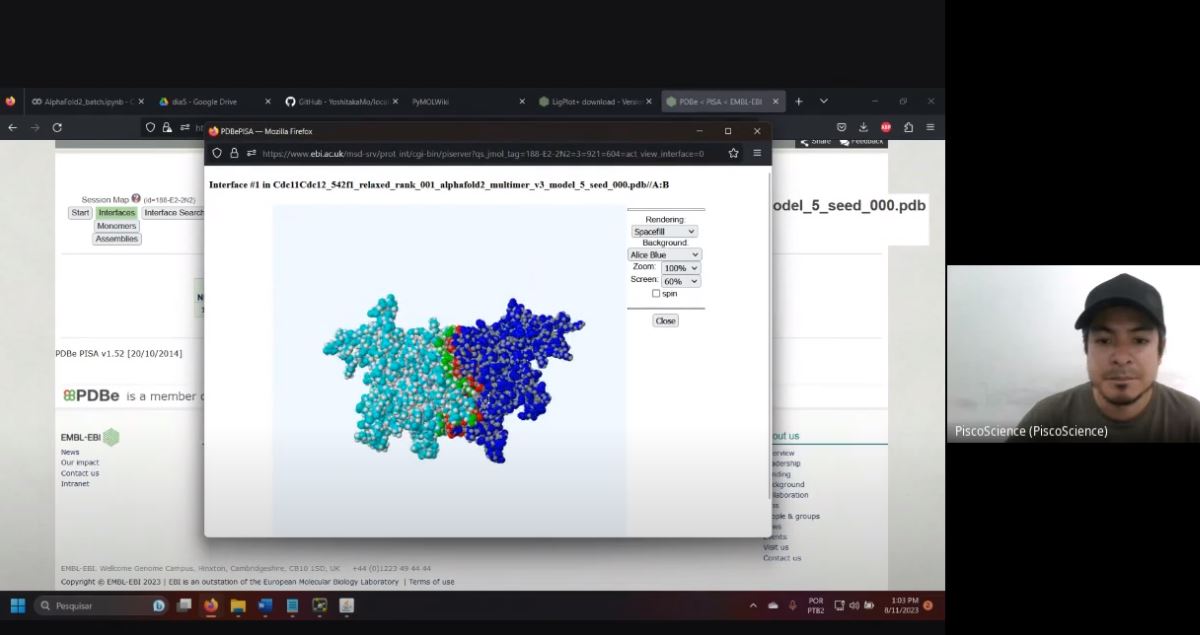The image size is (1200, 635).
Task: Change the Zoom 100% dropdown
Action: 680,268
